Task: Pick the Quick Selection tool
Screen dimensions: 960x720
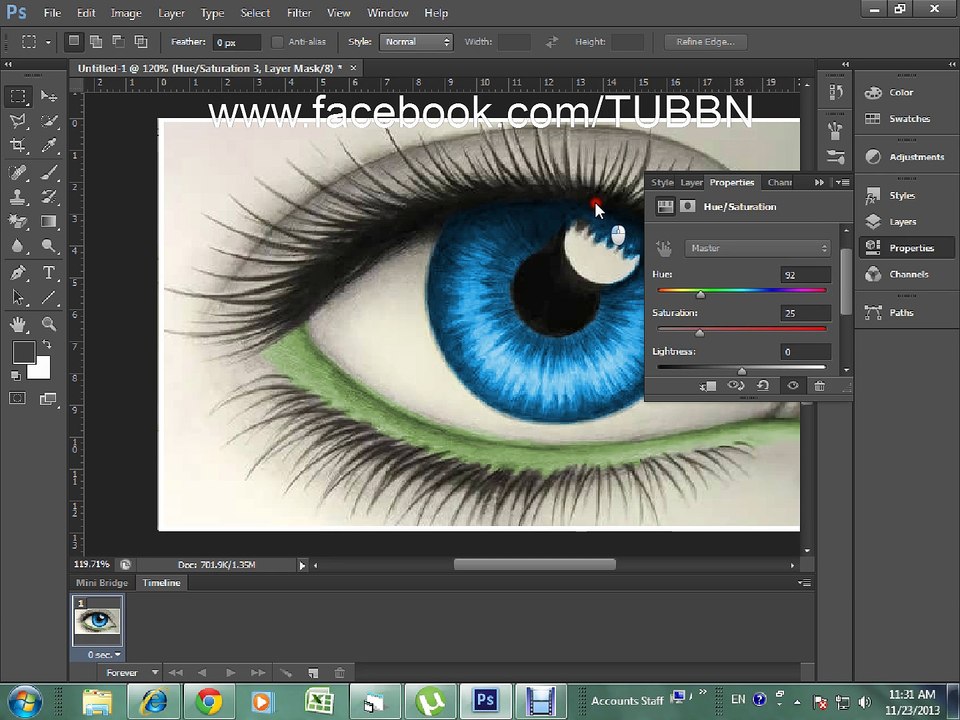Action: tap(49, 121)
